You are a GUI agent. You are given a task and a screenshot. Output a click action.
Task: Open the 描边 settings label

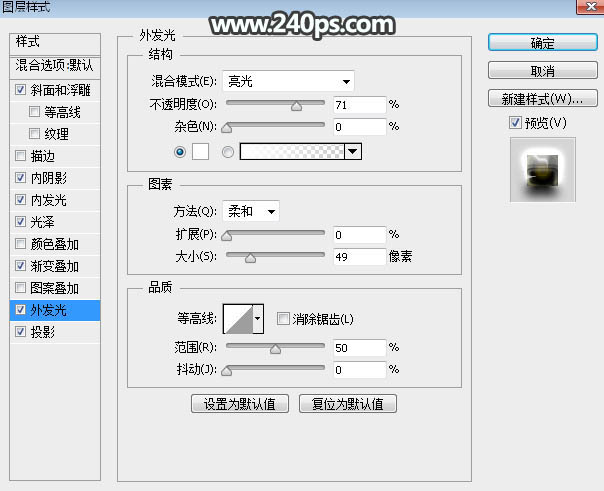point(43,156)
